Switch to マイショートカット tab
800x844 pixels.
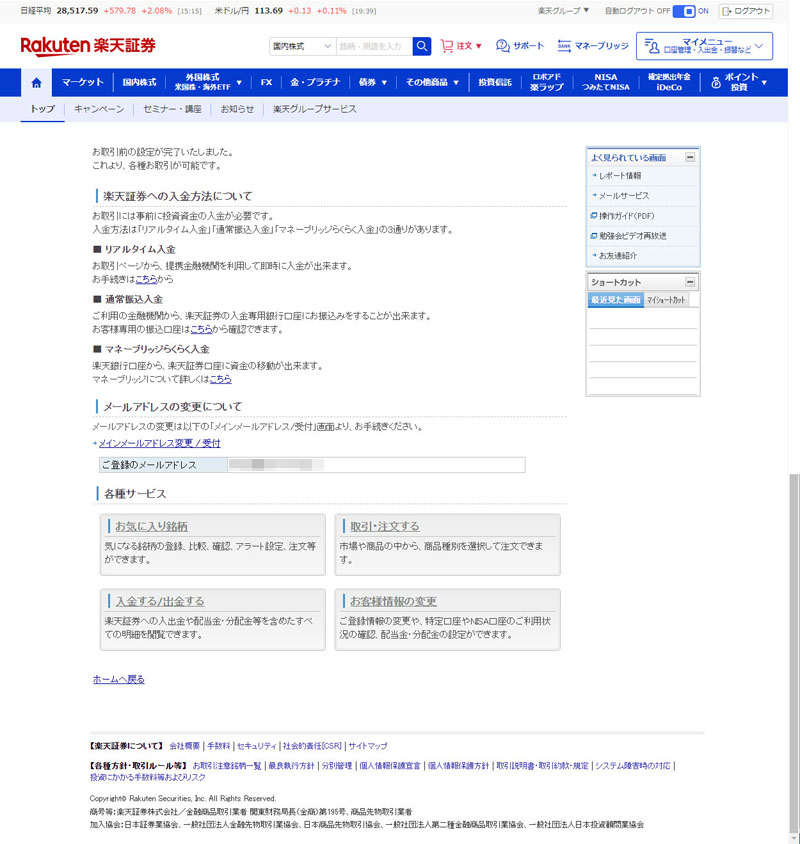(x=666, y=300)
